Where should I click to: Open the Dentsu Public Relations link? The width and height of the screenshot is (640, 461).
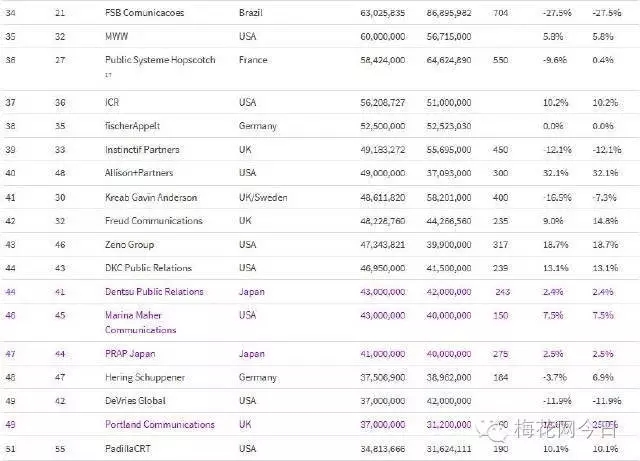(x=154, y=292)
